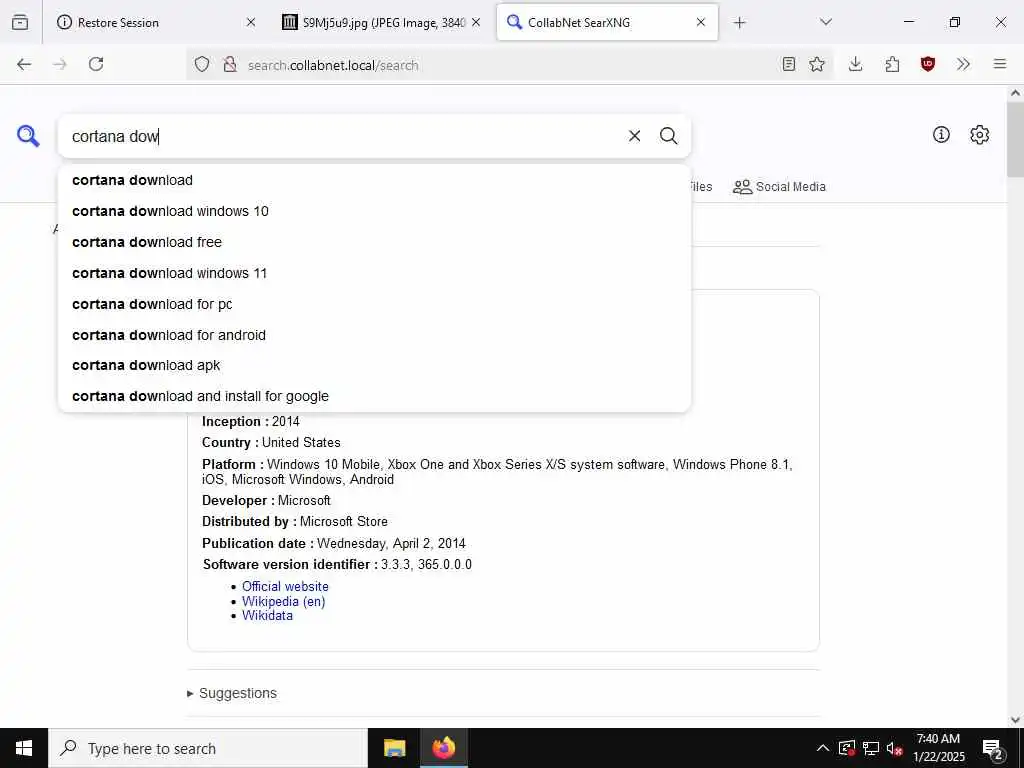Open the muted volume tray icon

tap(895, 748)
